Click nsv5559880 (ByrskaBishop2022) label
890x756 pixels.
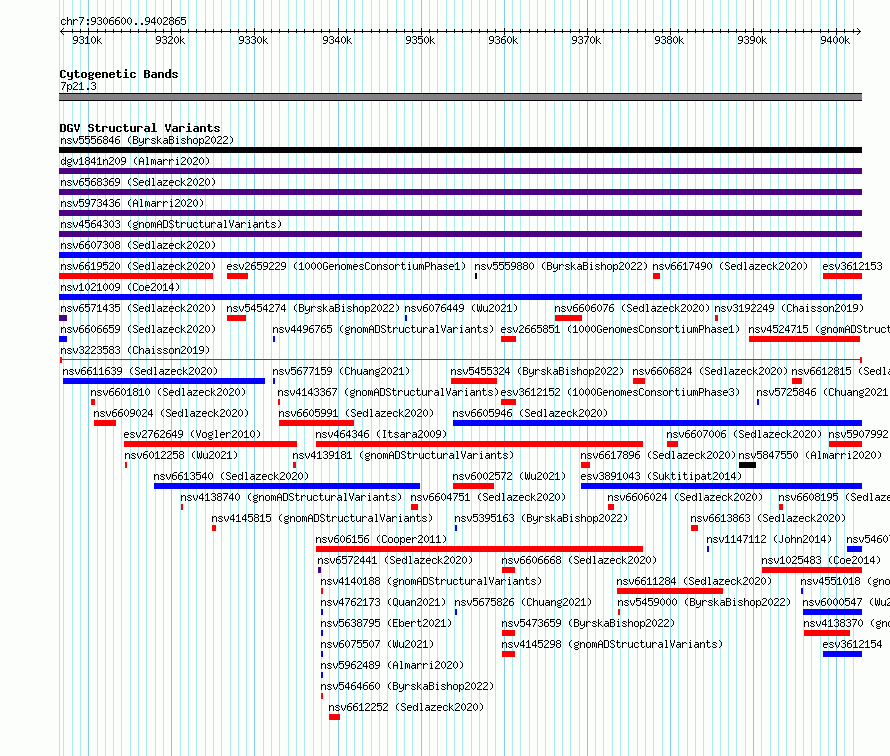tap(561, 266)
